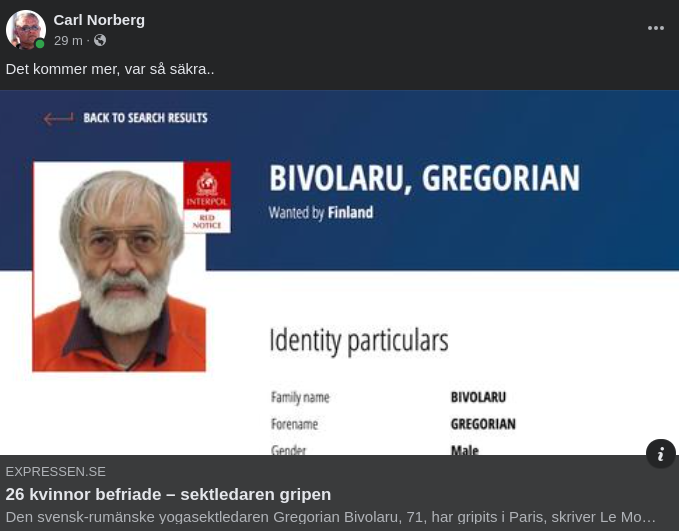
Task: Click the article description about Bivolaru
Action: [x=330, y=517]
